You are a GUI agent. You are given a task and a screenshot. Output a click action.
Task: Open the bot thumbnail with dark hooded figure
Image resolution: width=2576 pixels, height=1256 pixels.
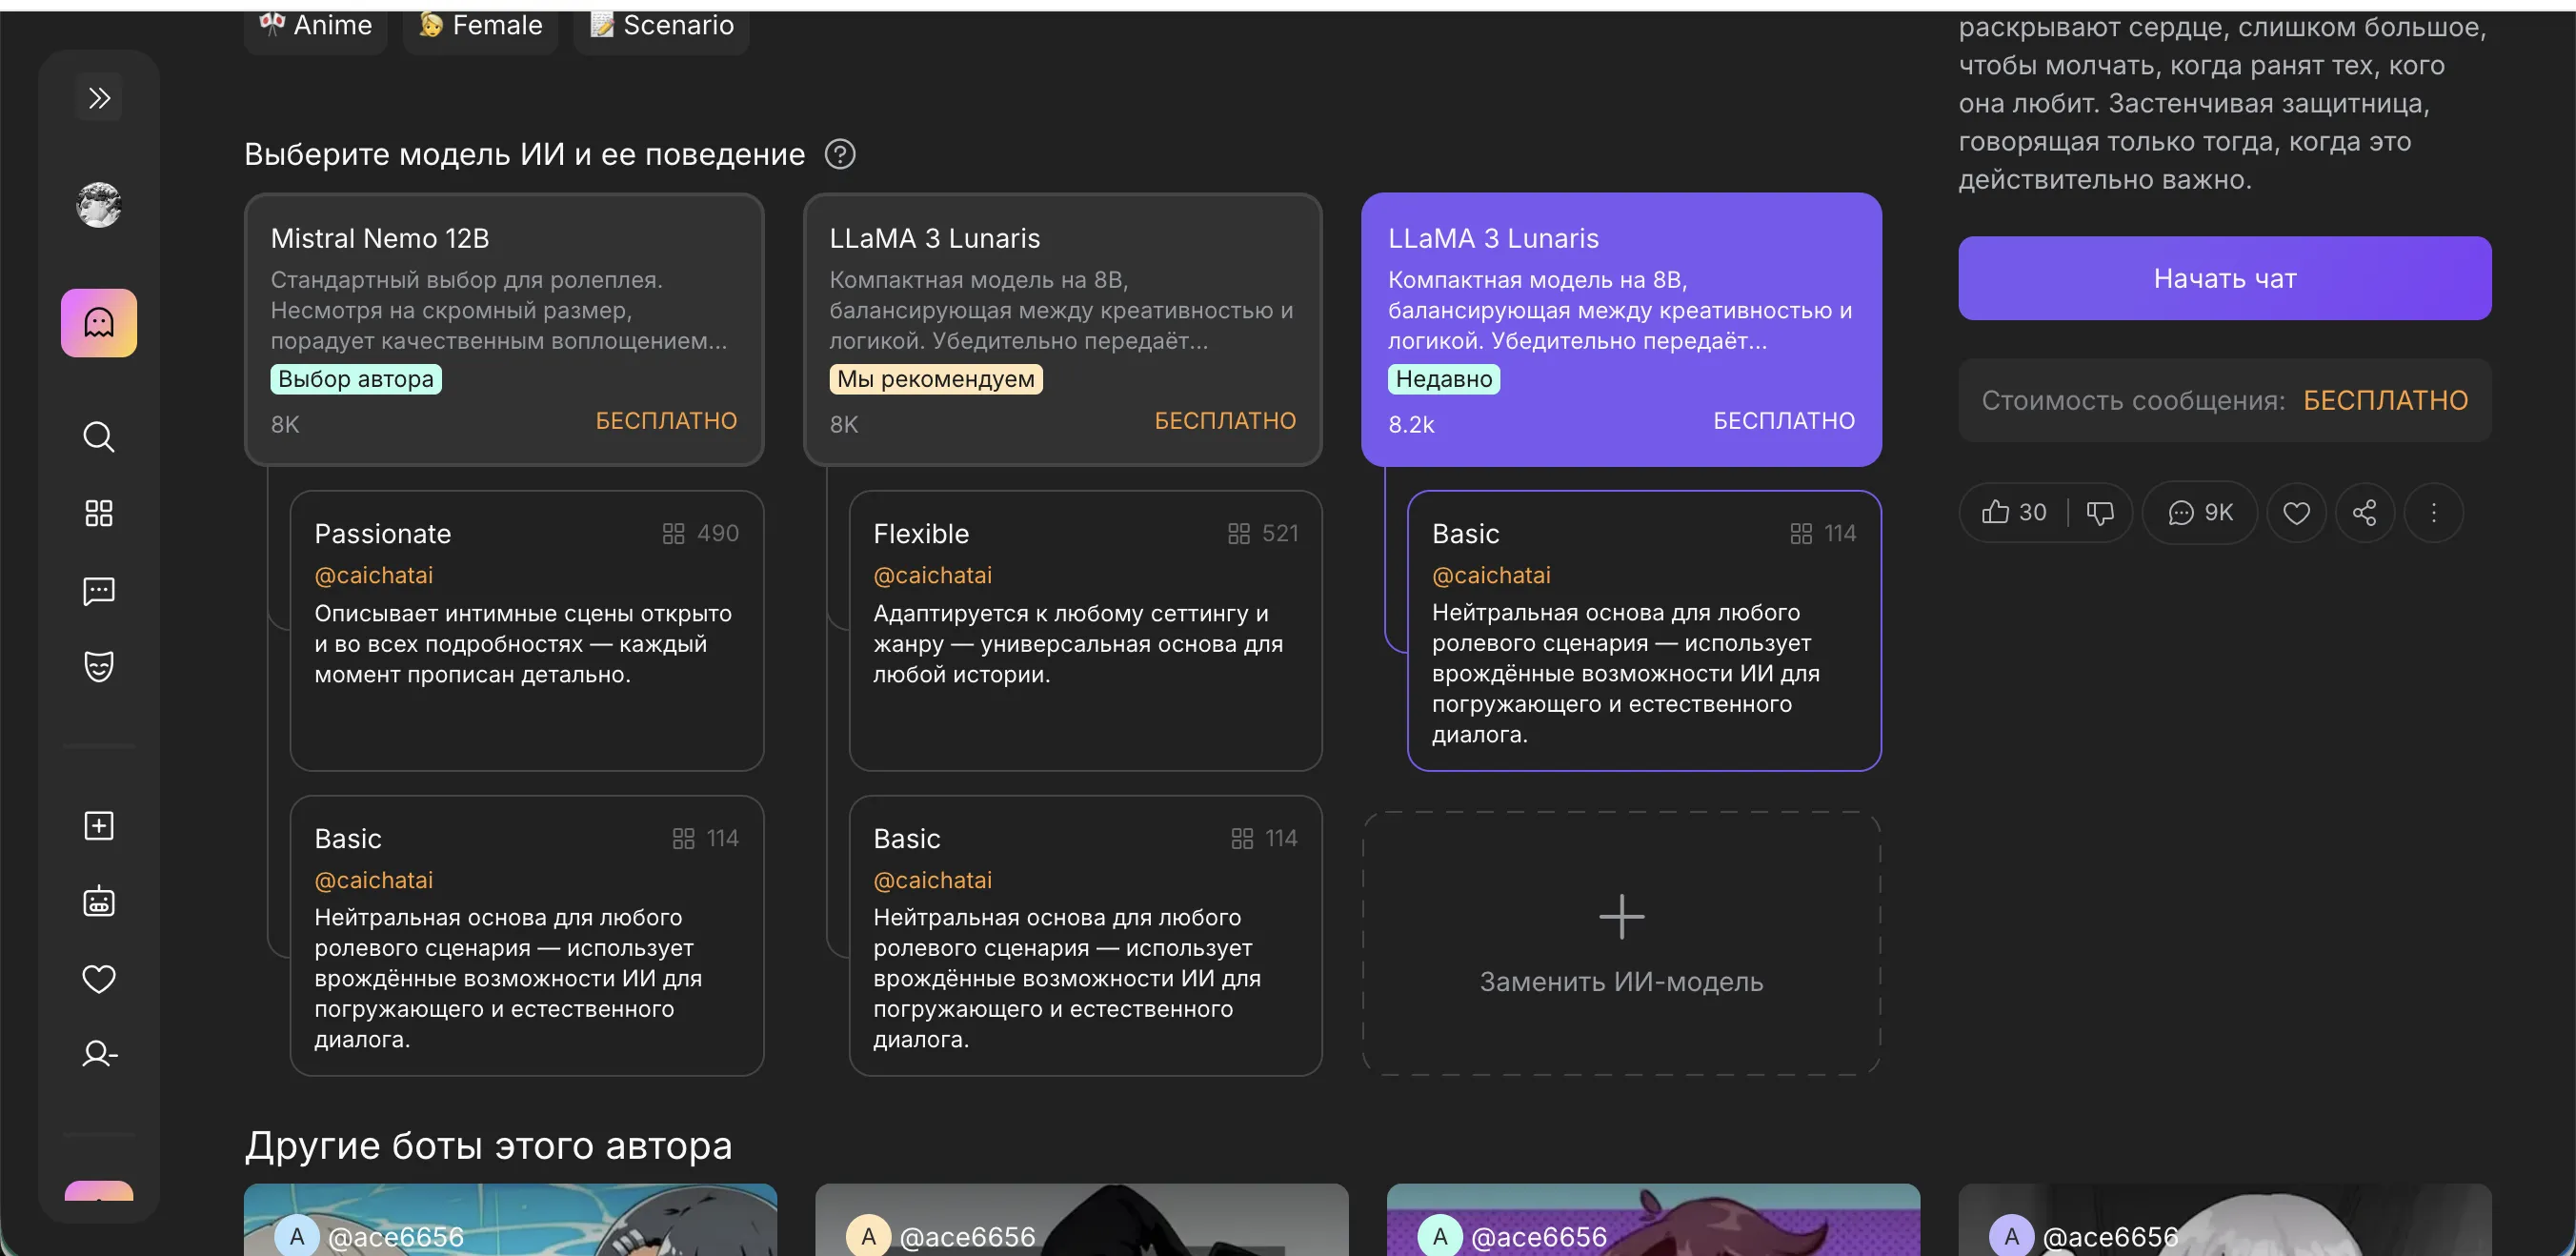tap(1082, 1220)
